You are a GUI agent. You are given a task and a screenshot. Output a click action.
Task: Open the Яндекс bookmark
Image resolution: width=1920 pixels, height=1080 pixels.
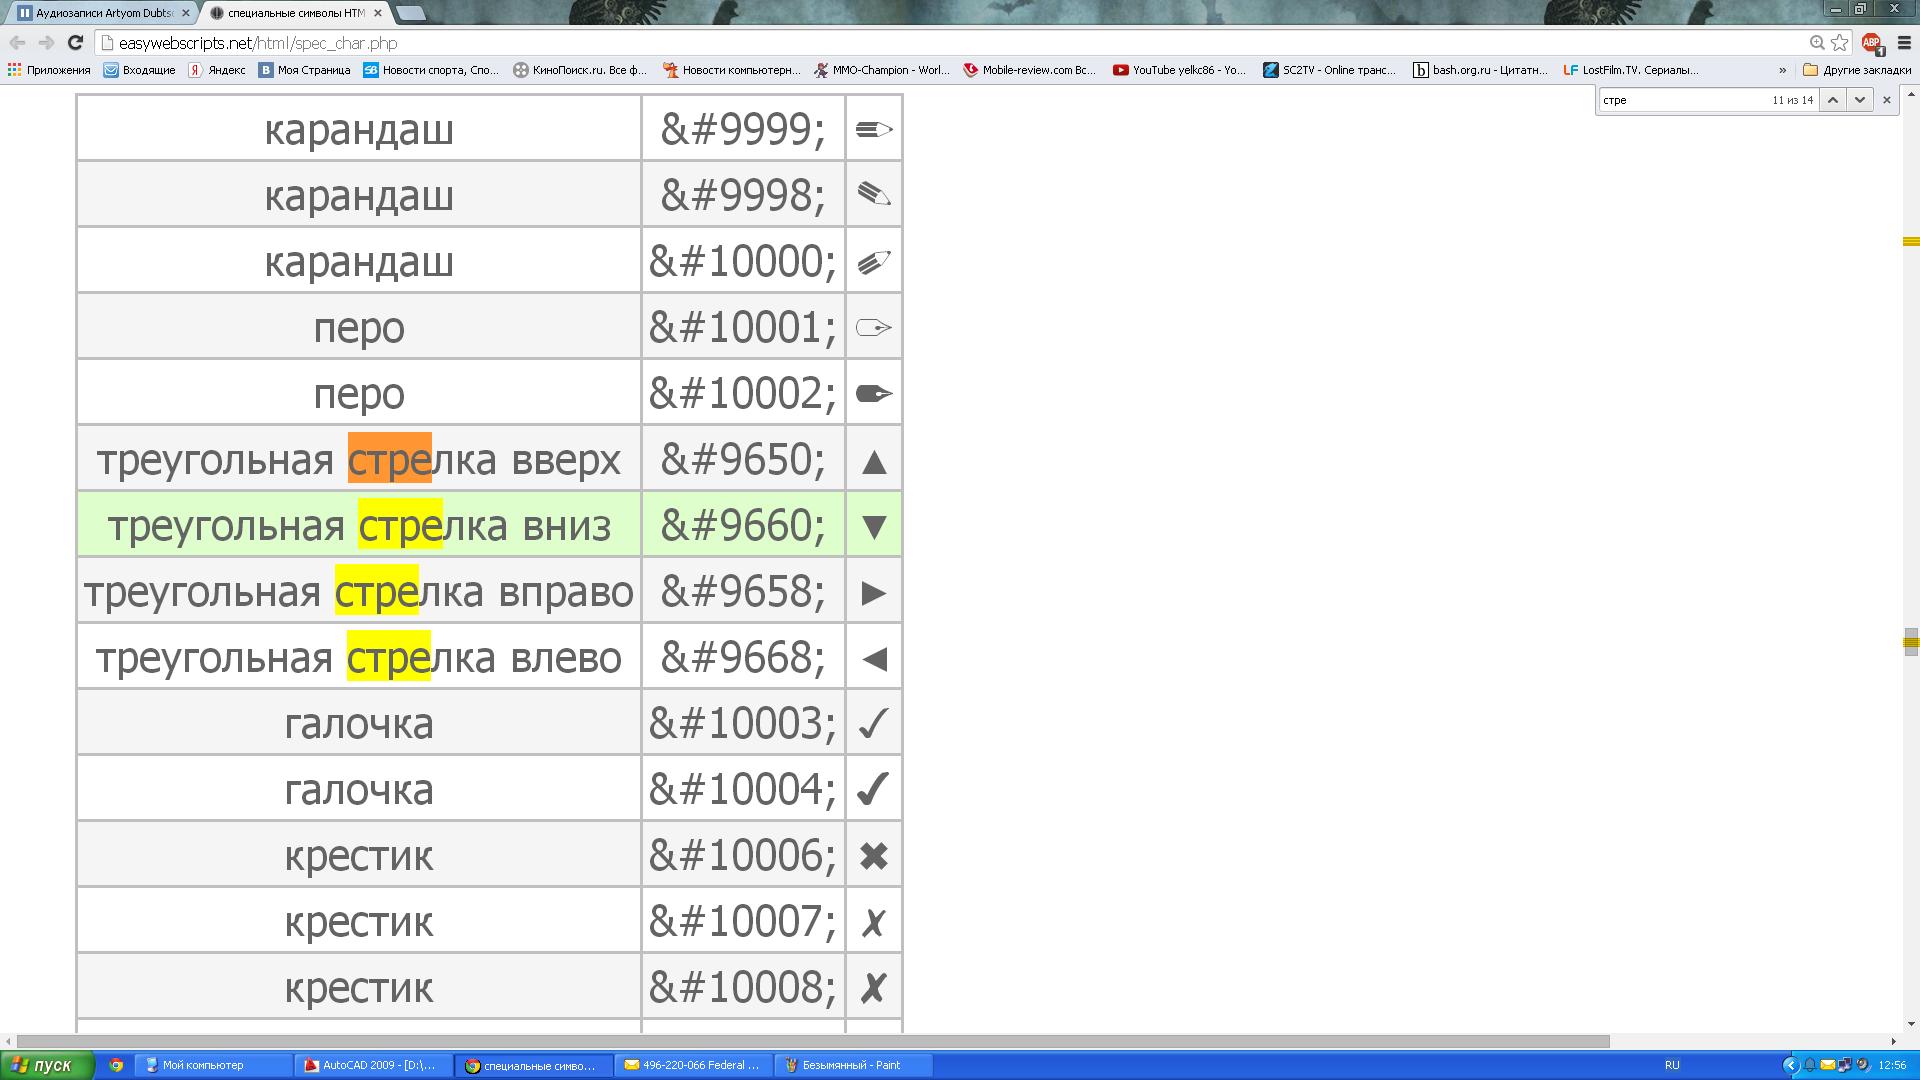(x=218, y=70)
